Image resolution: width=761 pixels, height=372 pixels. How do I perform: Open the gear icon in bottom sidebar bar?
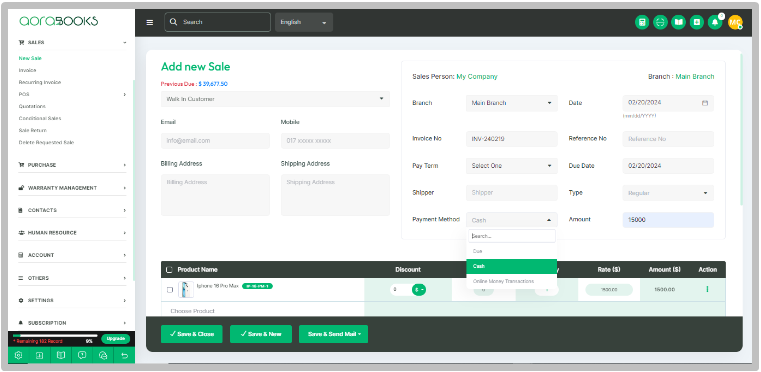[x=18, y=355]
